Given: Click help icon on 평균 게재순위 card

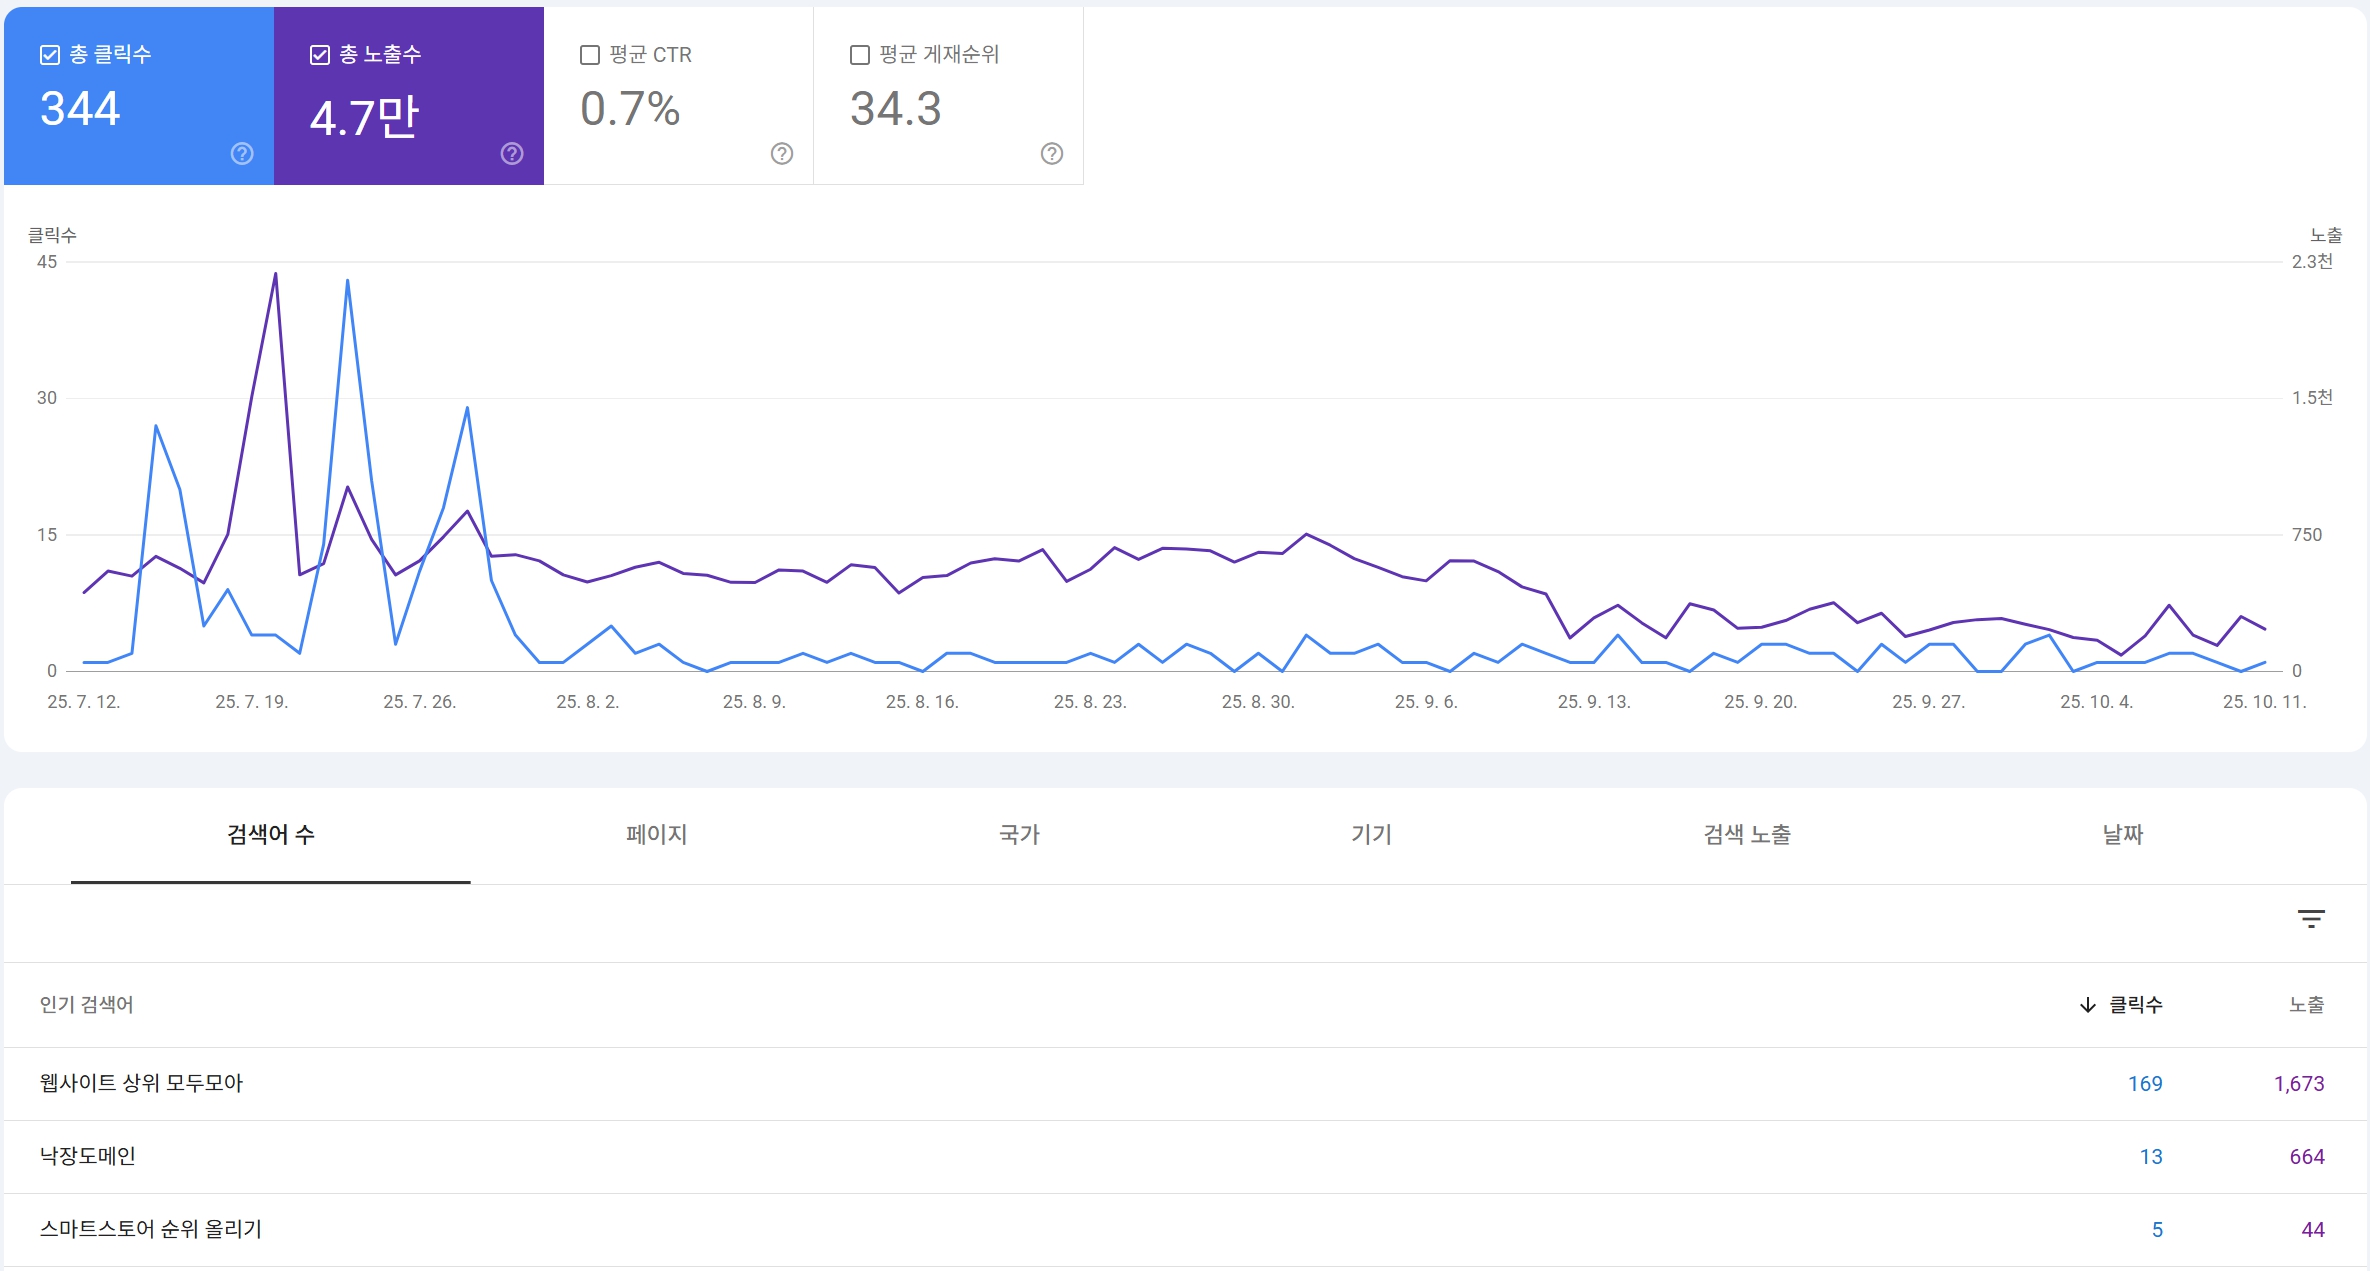Looking at the screenshot, I should 1052,153.
